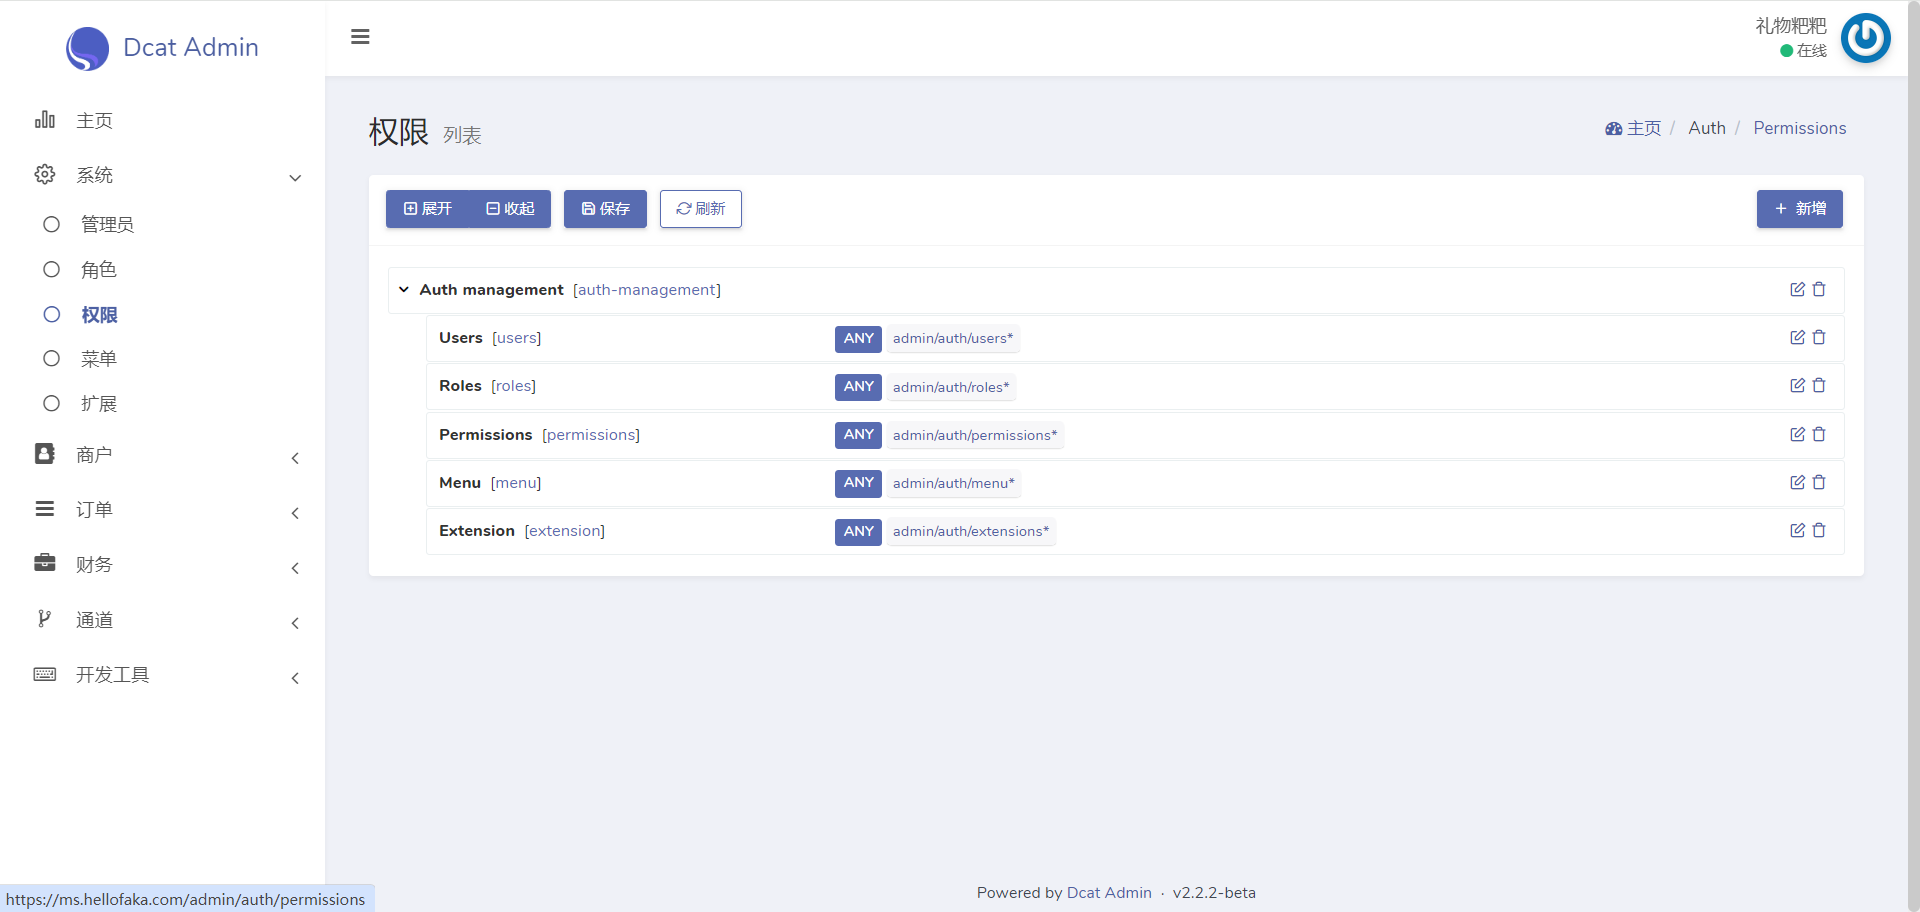Click the keyboard icon beside 开发工具
The height and width of the screenshot is (912, 1920).
[45, 674]
